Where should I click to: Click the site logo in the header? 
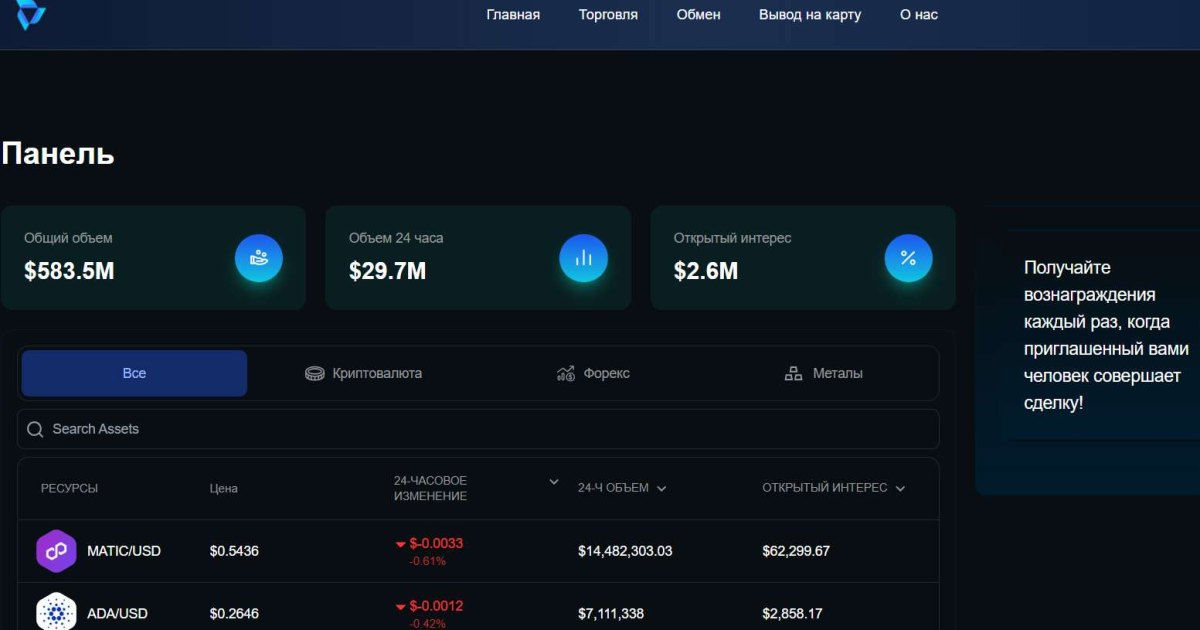coord(32,13)
